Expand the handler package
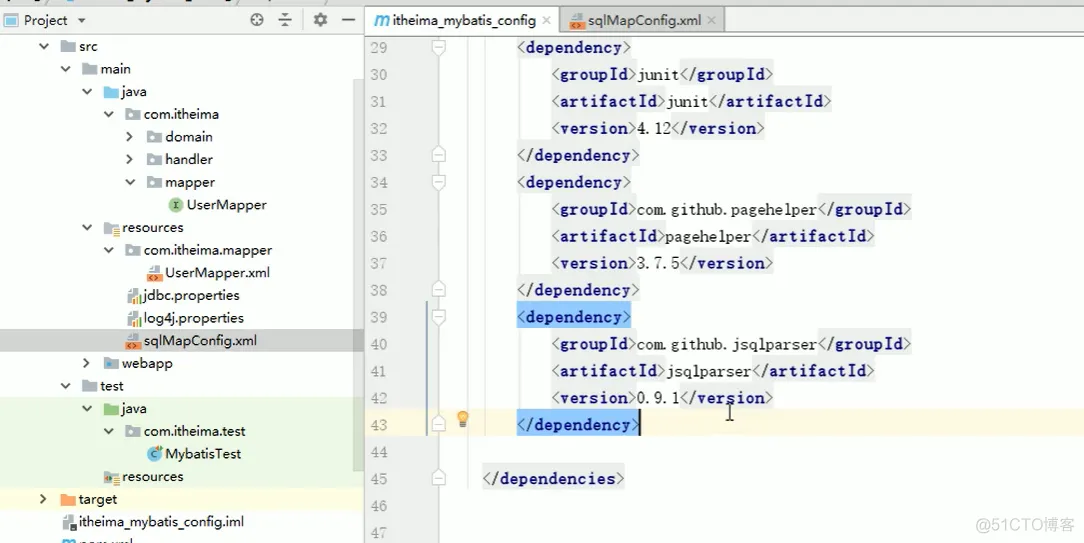1084x543 pixels. (x=129, y=160)
